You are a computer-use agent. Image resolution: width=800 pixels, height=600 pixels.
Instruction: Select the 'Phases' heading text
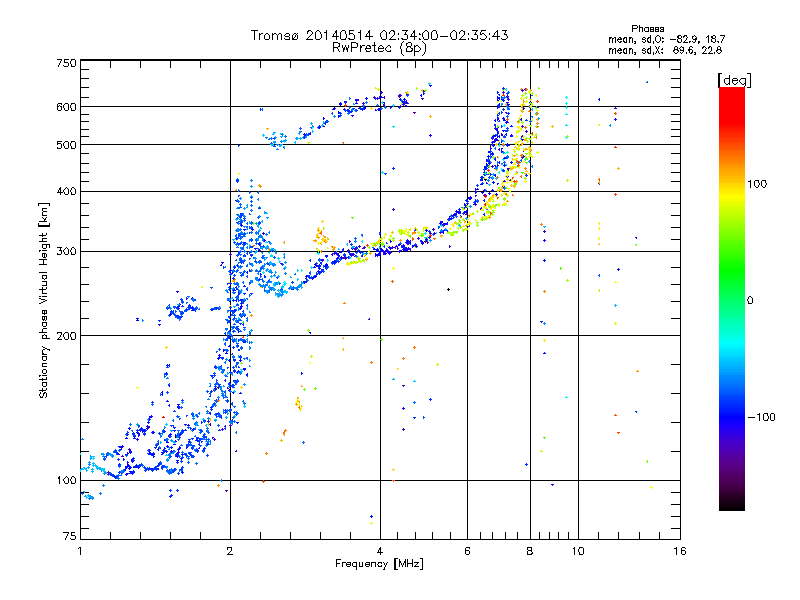(x=647, y=29)
